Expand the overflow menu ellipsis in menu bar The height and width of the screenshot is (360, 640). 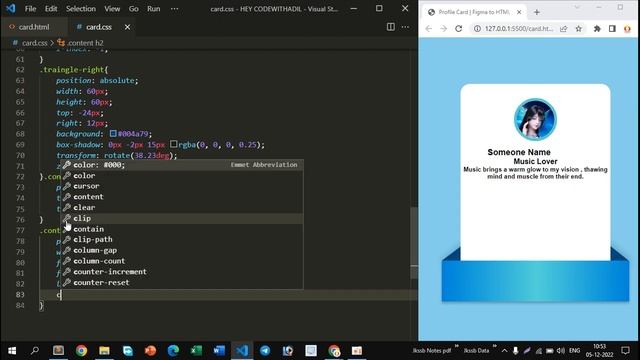(x=174, y=9)
